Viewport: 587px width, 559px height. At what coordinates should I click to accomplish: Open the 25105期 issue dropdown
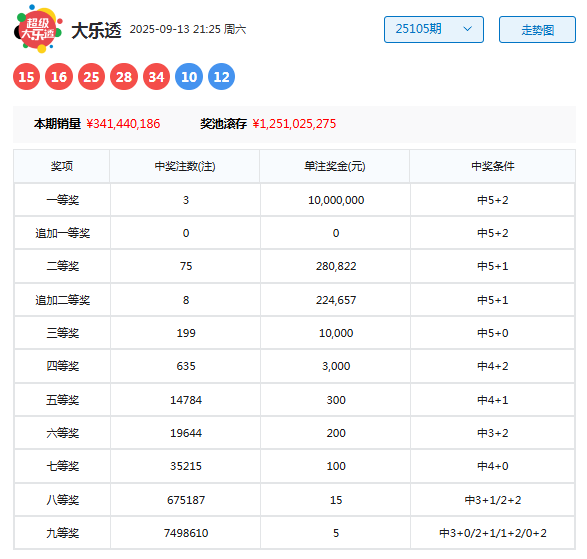point(434,29)
